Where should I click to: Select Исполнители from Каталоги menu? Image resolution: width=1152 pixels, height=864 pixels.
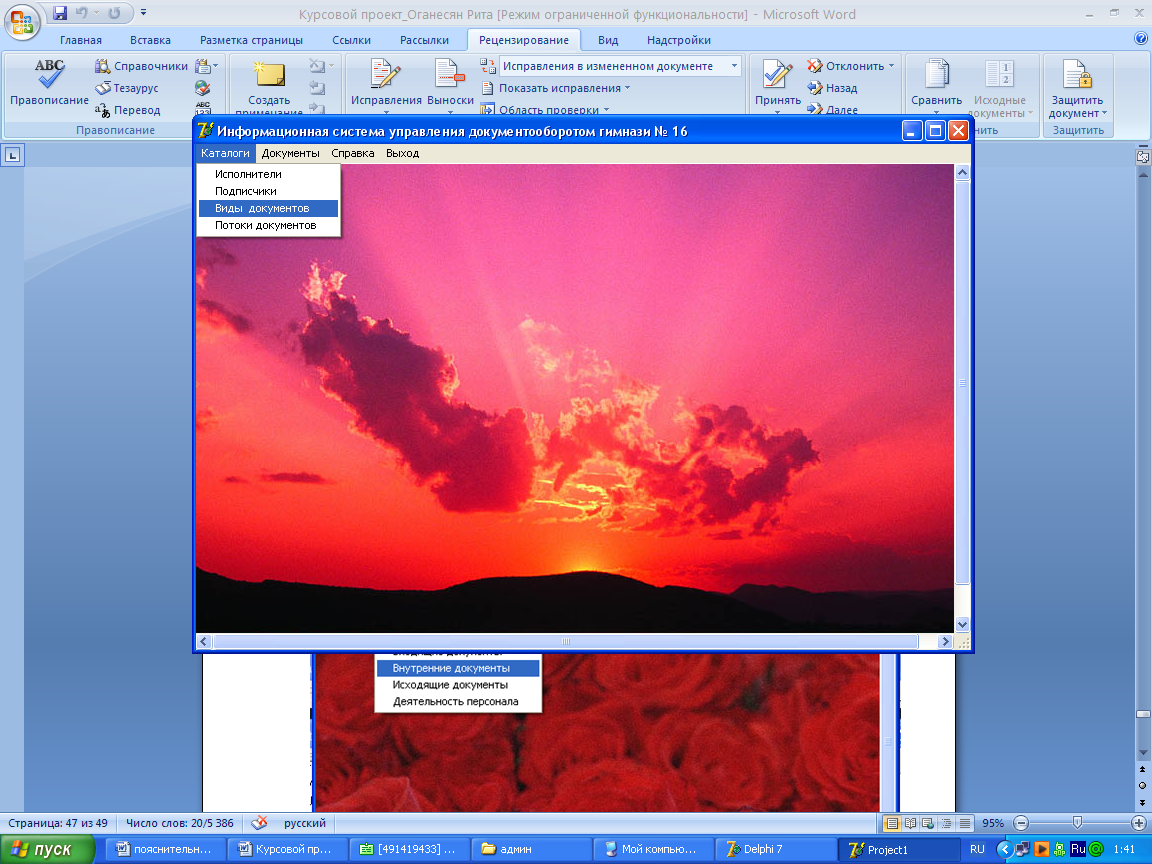coord(268,174)
